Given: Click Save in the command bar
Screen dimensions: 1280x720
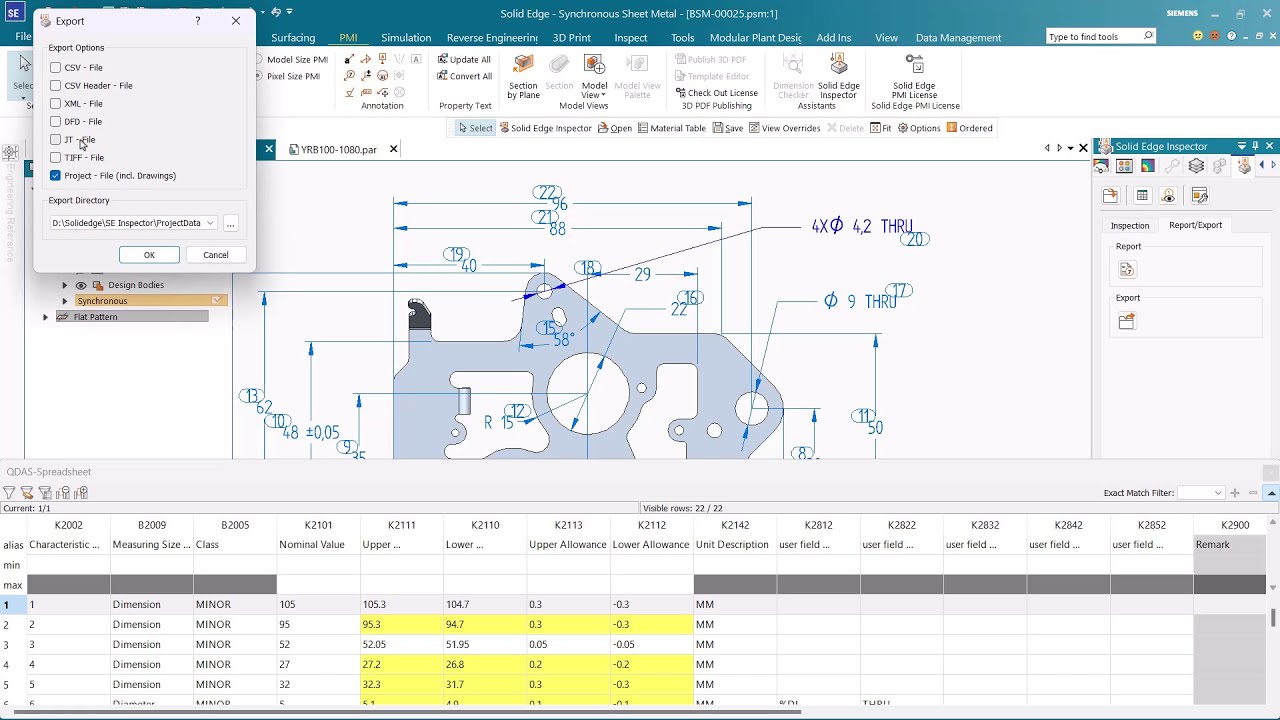Looking at the screenshot, I should pyautogui.click(x=727, y=128).
